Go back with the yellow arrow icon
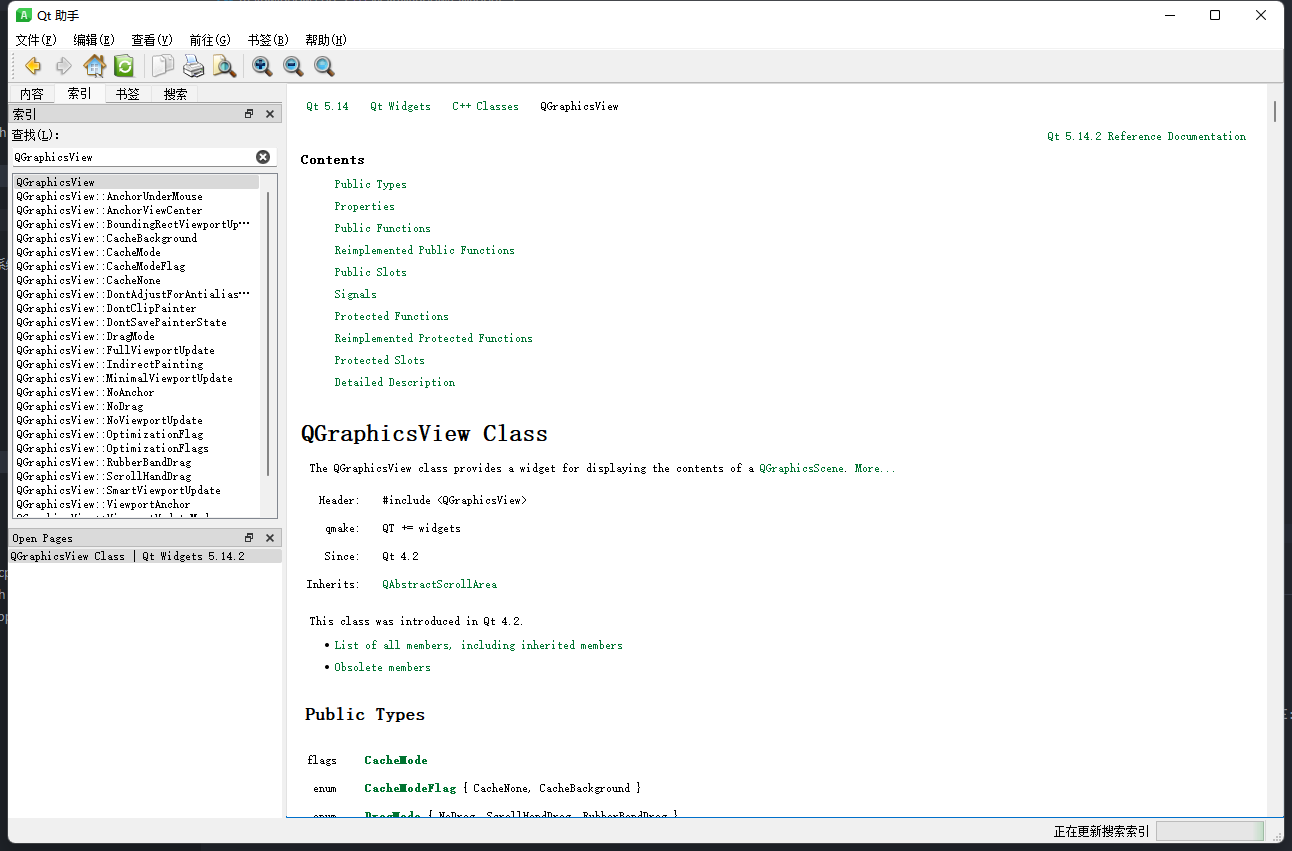The image size is (1292, 851). pyautogui.click(x=33, y=66)
